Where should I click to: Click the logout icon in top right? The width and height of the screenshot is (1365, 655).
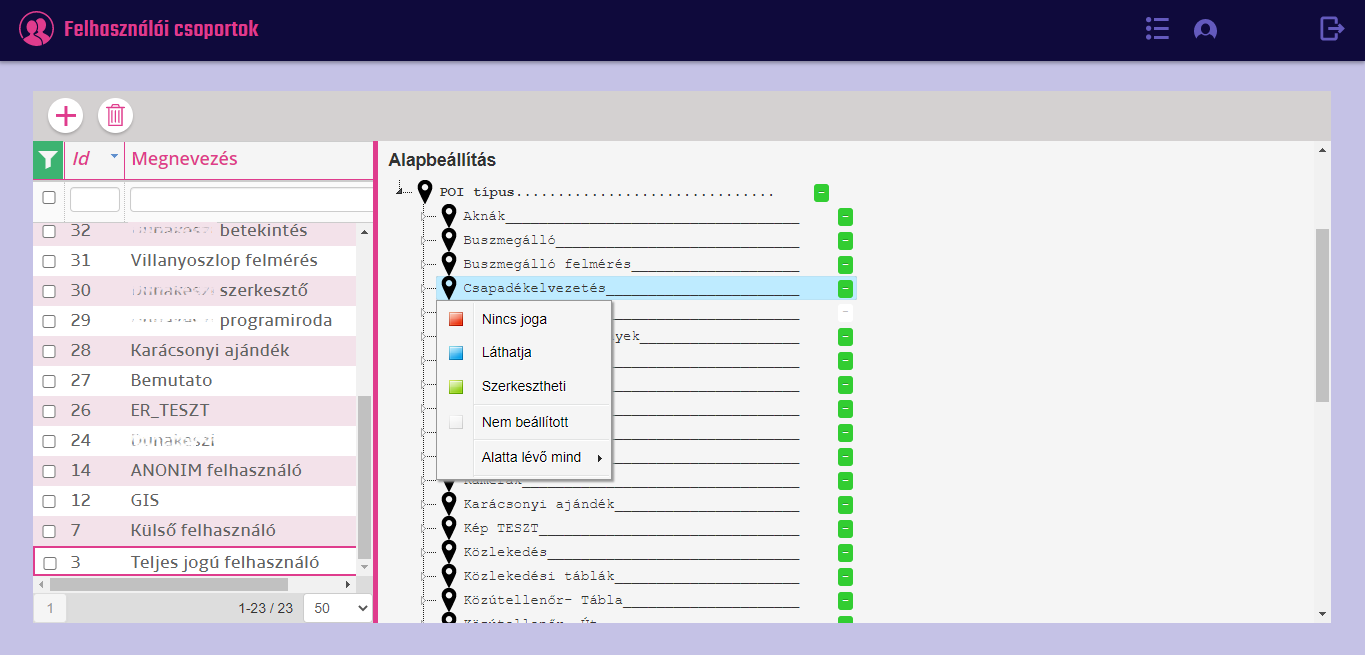coord(1332,29)
